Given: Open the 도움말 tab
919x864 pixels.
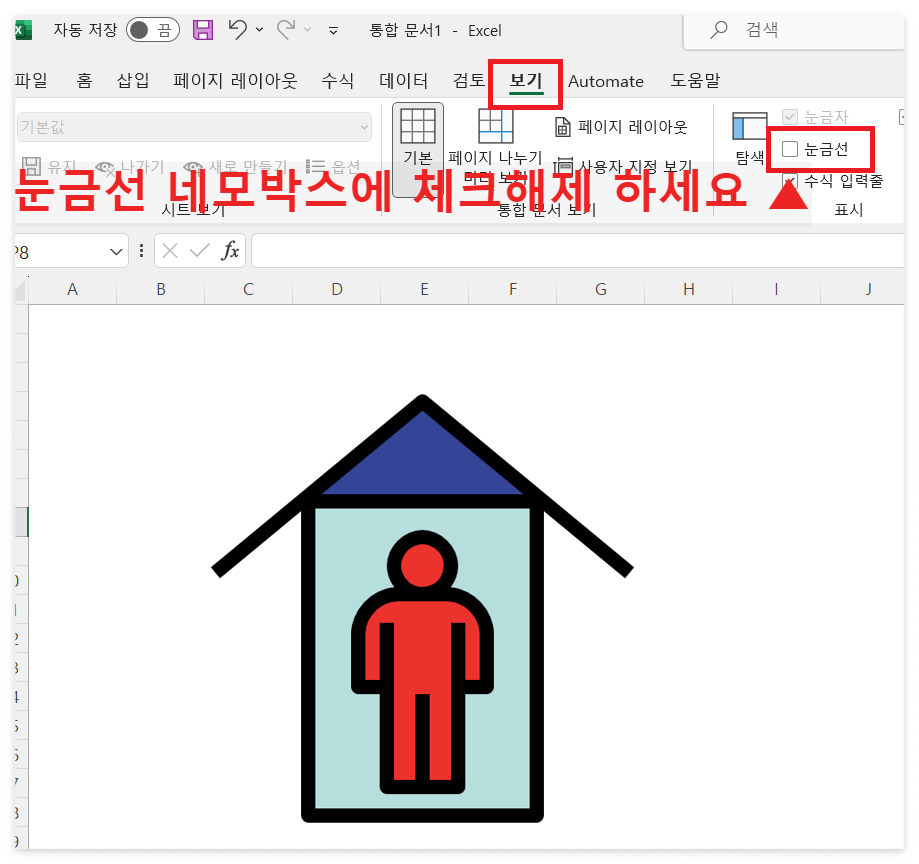Looking at the screenshot, I should tap(695, 80).
